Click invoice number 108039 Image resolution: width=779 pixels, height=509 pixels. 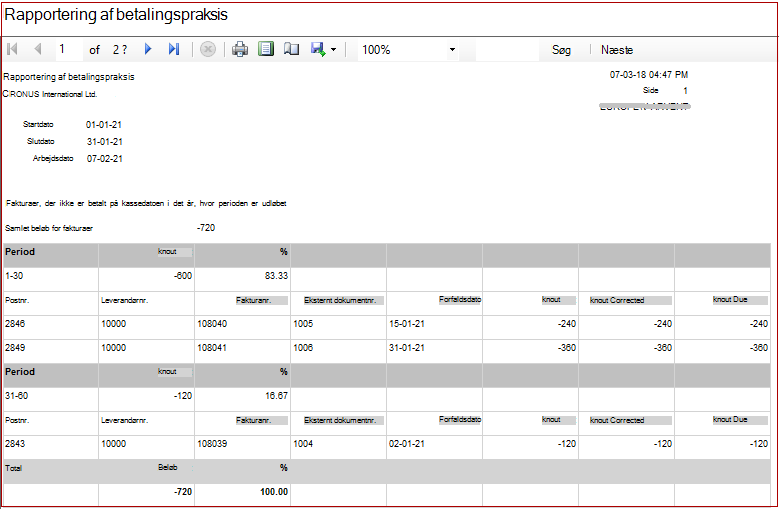[x=212, y=443]
